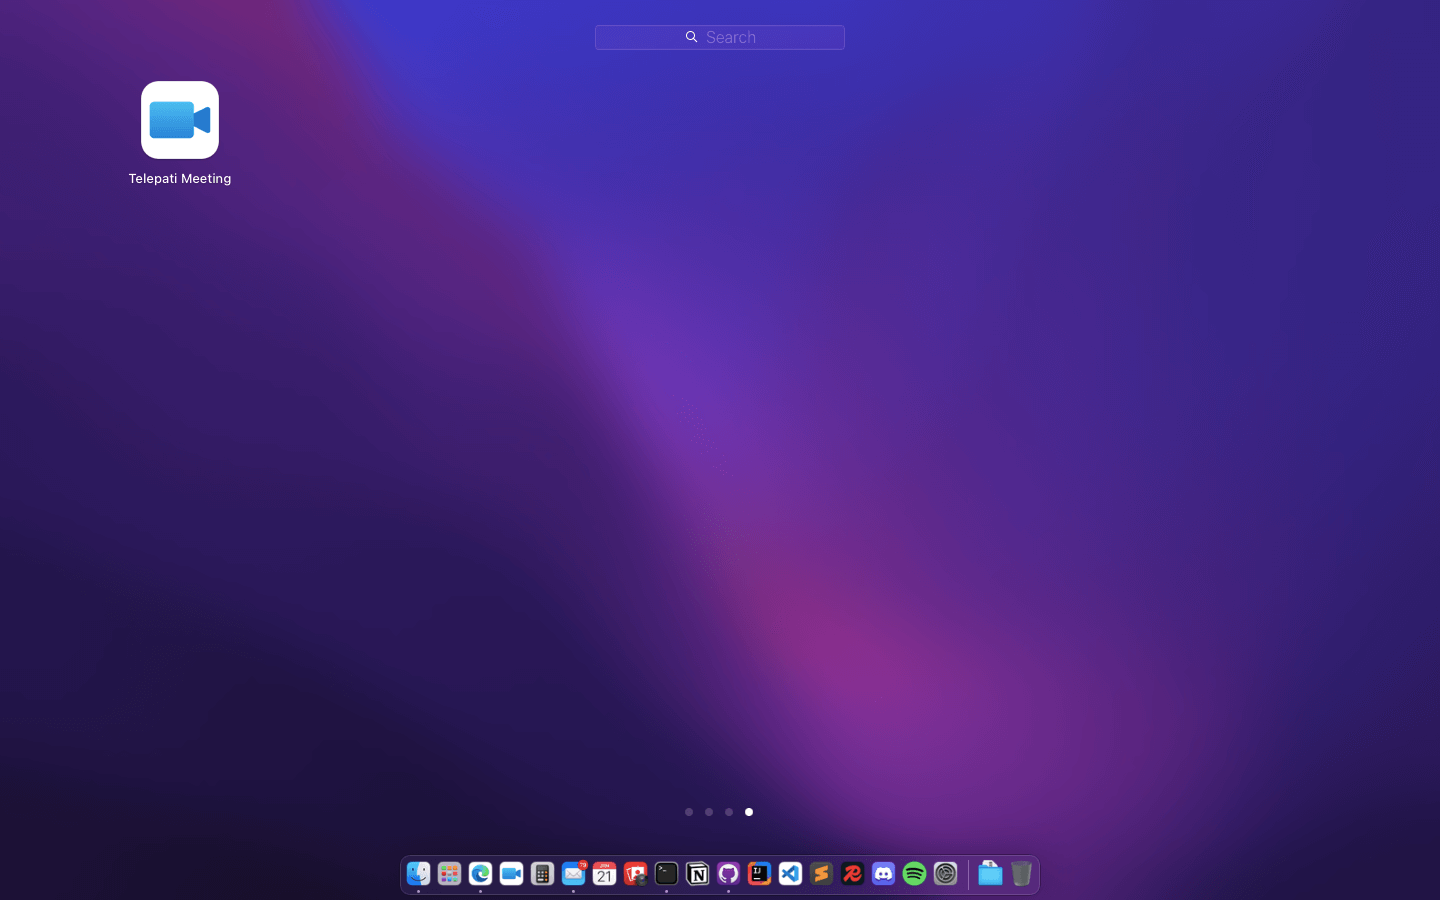Open the Trash in the Dock
This screenshot has width=1440, height=900.
1020,874
